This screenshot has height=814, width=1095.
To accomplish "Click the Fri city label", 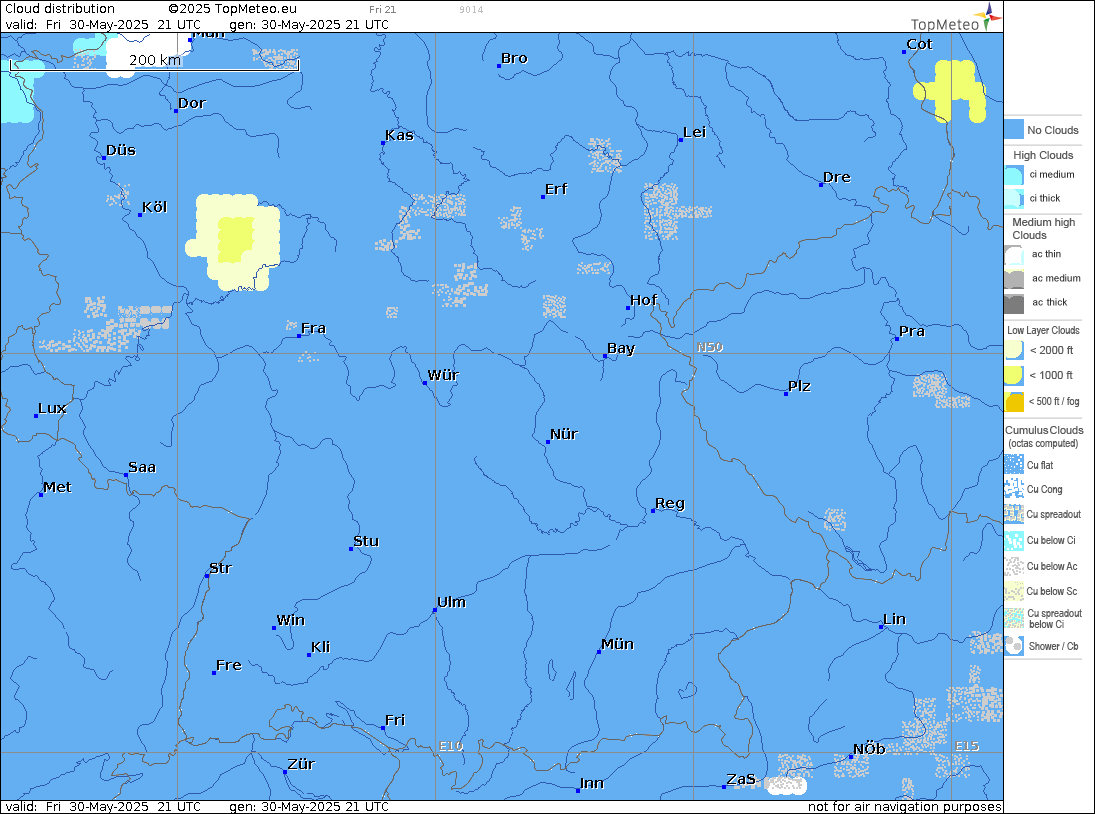I will (x=395, y=720).
